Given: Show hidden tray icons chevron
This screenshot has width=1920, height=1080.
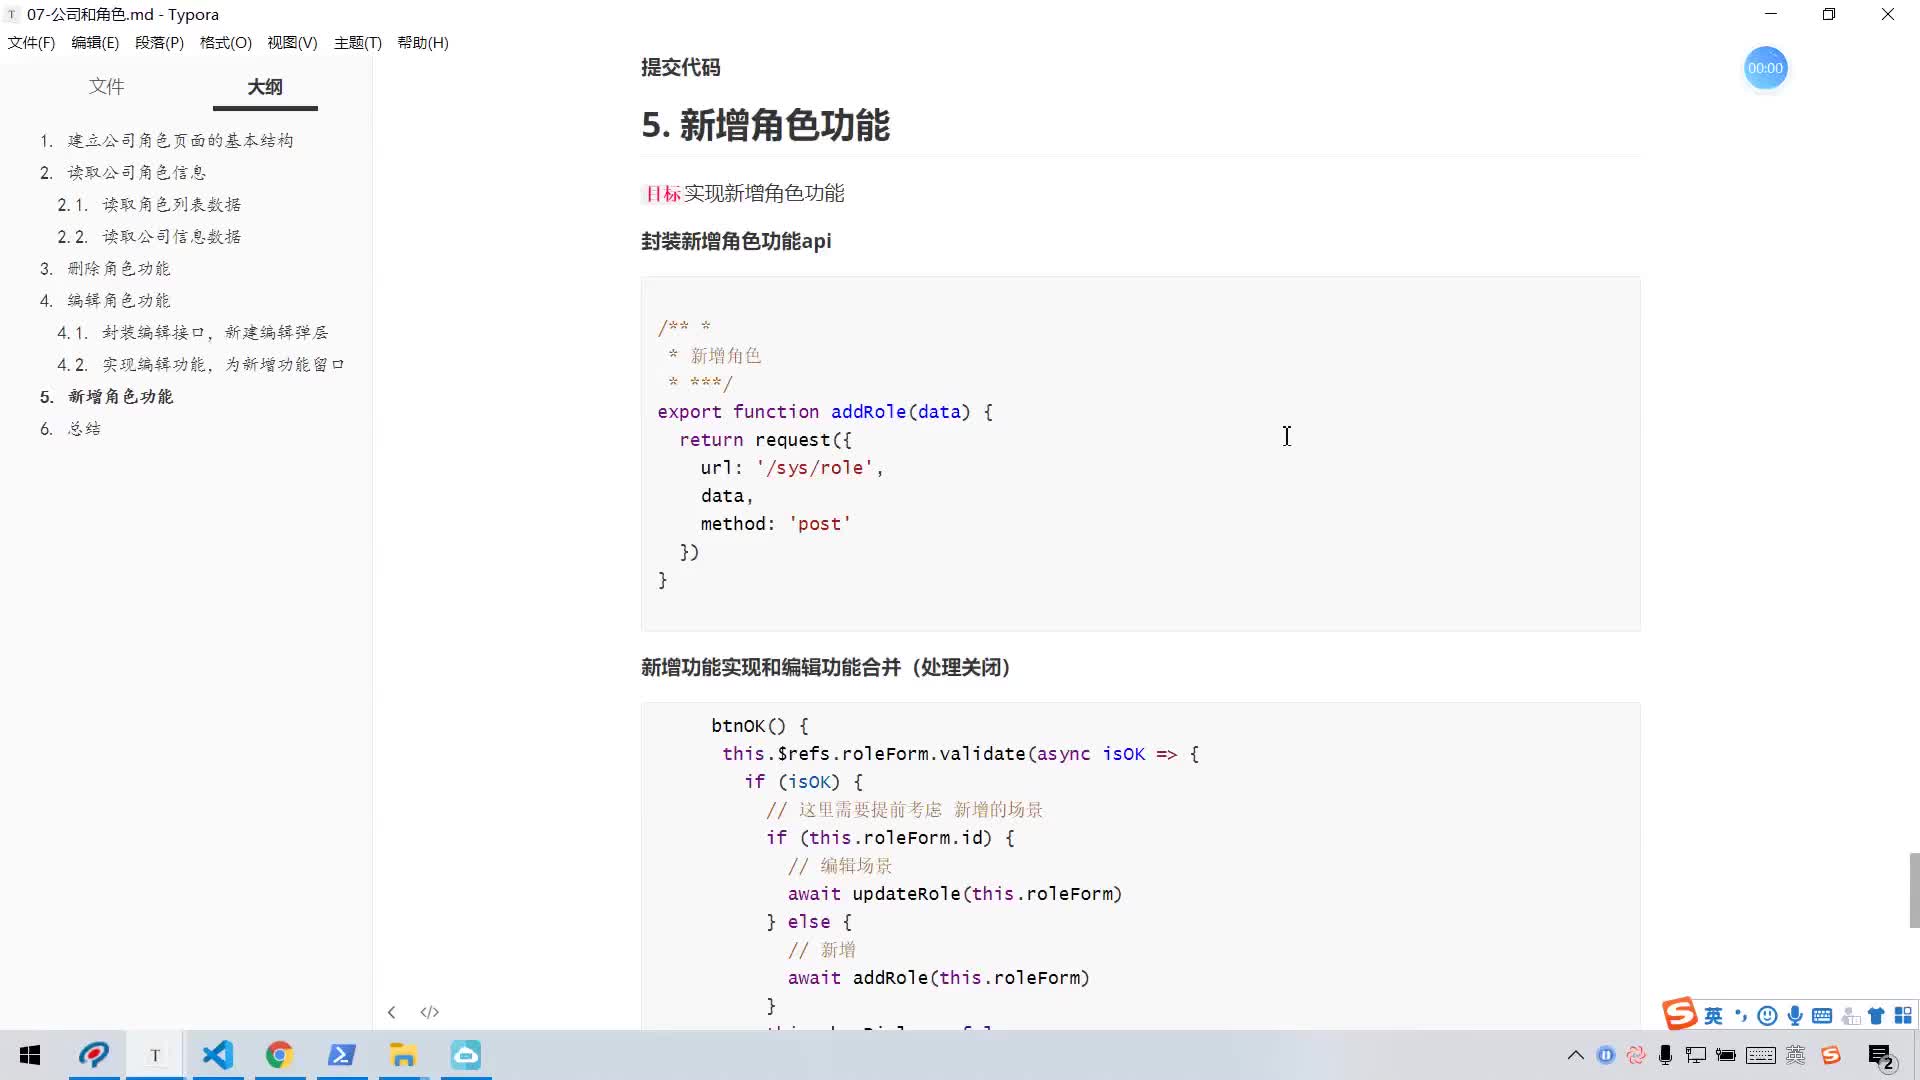Looking at the screenshot, I should [1576, 1055].
